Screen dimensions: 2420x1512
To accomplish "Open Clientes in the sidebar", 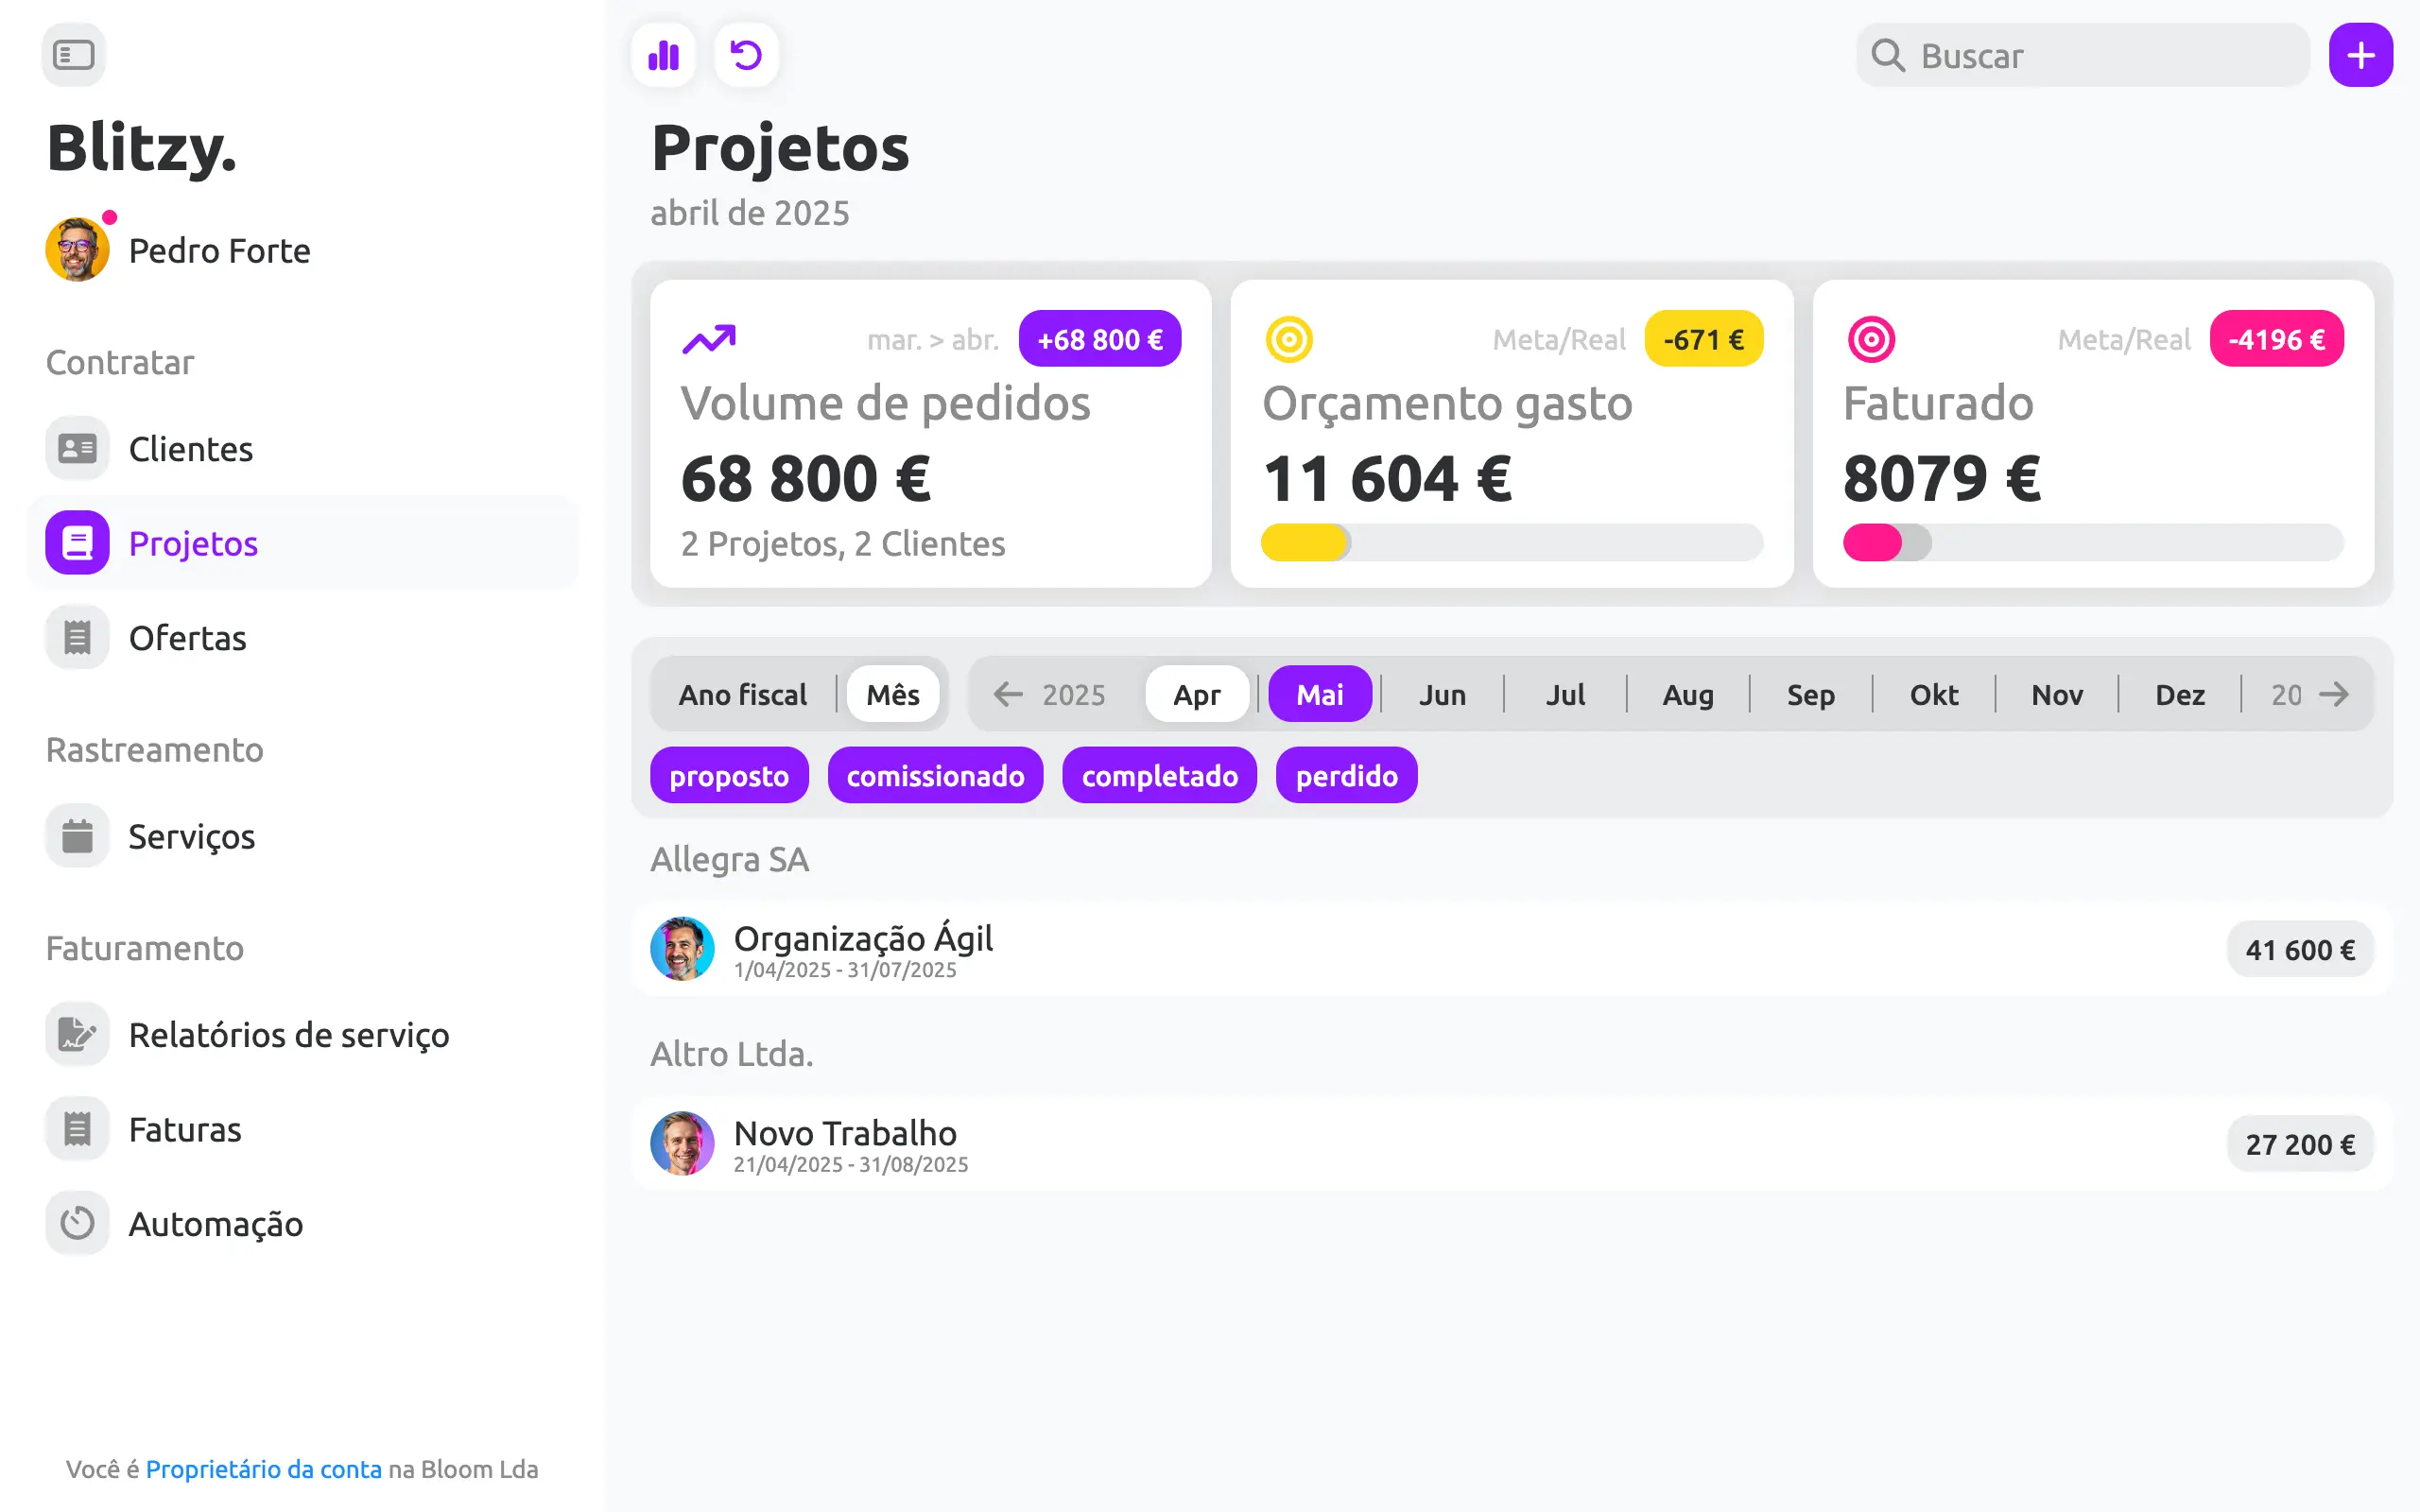I will (x=302, y=448).
